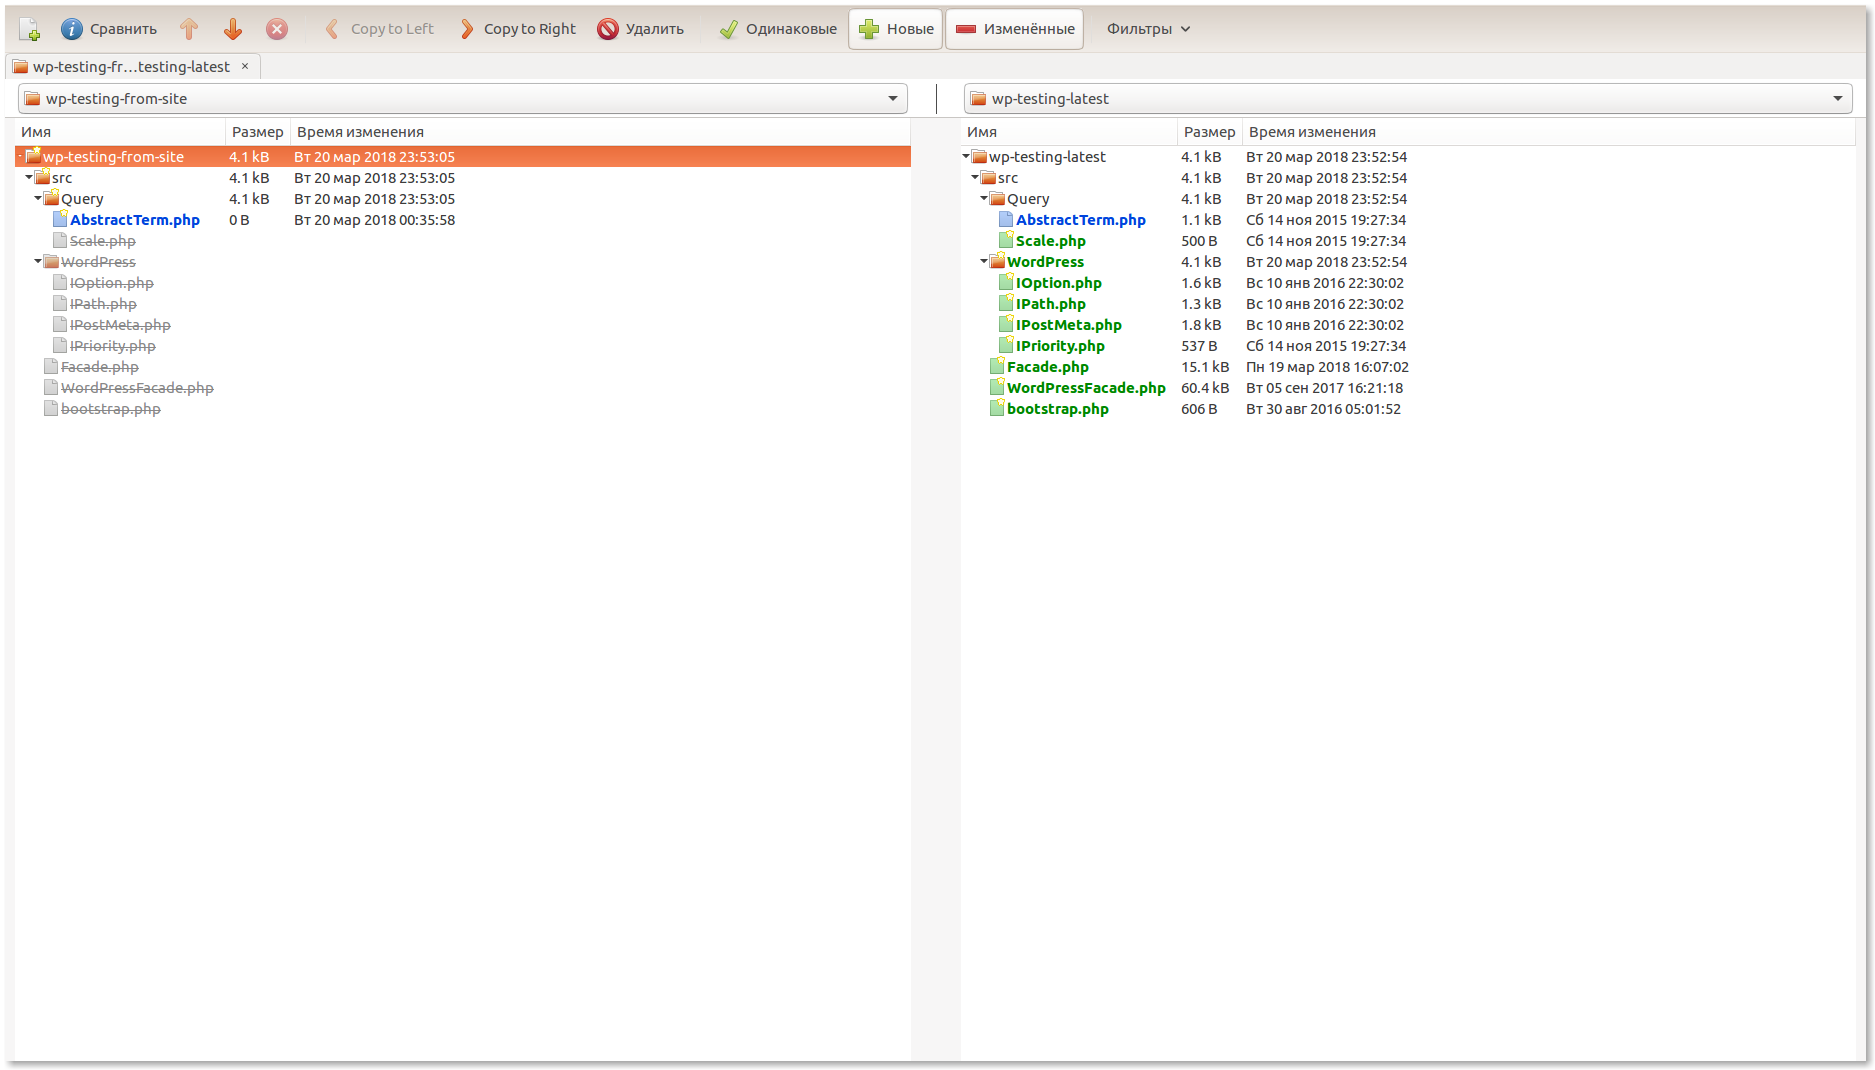This screenshot has width=1875, height=1070.
Task: Select missing Scale.php in left pane
Action: pyautogui.click(x=103, y=241)
